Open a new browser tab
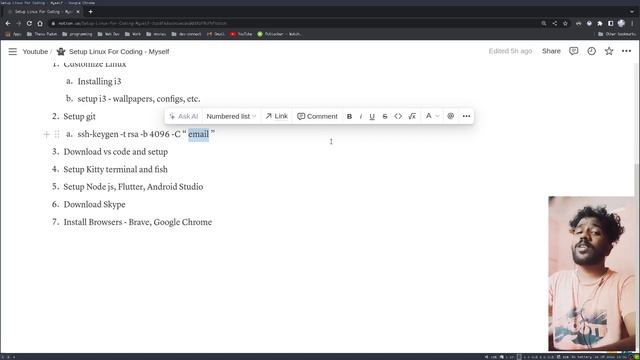Screen dimensions: 640x360 pyautogui.click(x=91, y=12)
